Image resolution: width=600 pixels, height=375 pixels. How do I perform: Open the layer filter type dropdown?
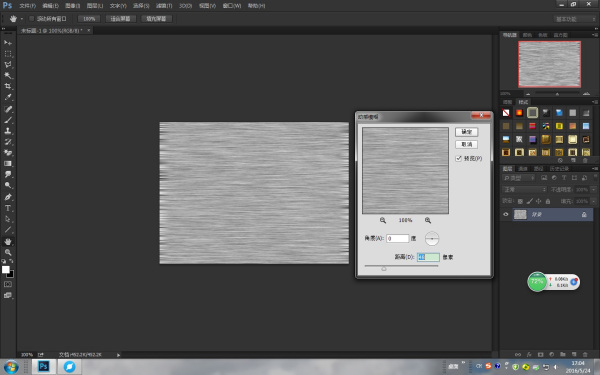click(518, 178)
